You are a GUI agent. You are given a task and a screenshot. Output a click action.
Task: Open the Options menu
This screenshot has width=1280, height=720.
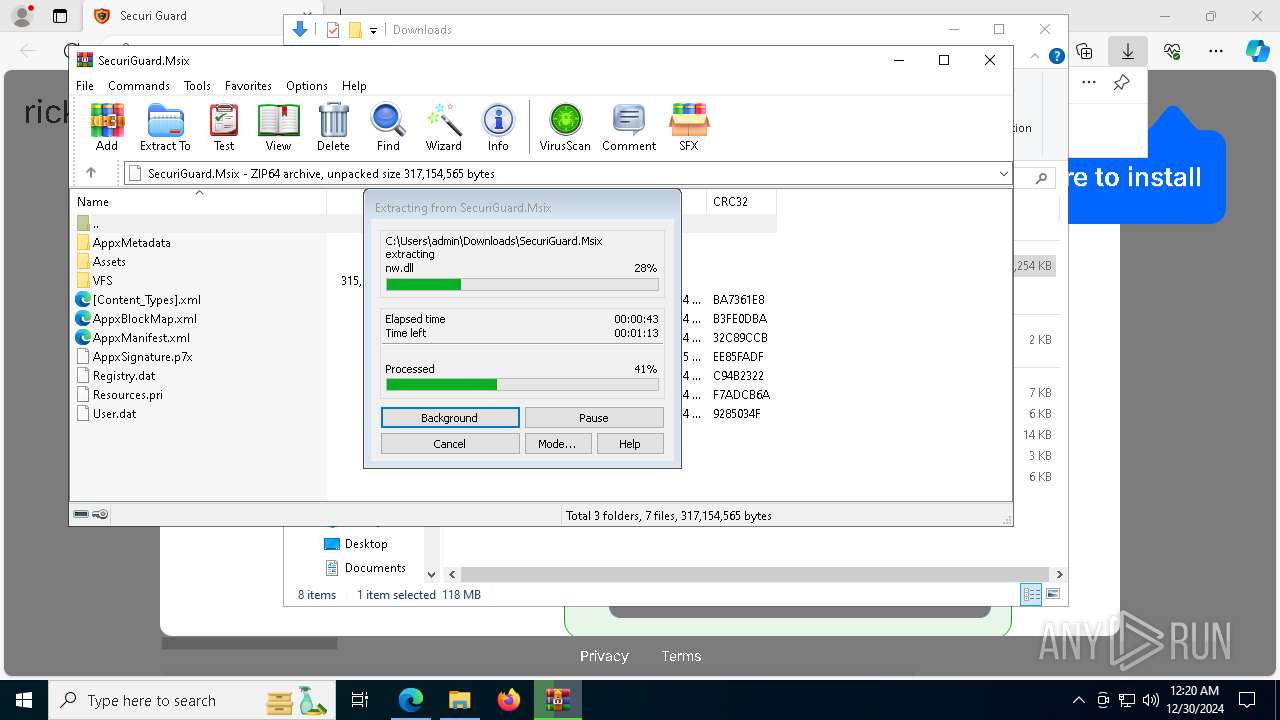point(307,86)
